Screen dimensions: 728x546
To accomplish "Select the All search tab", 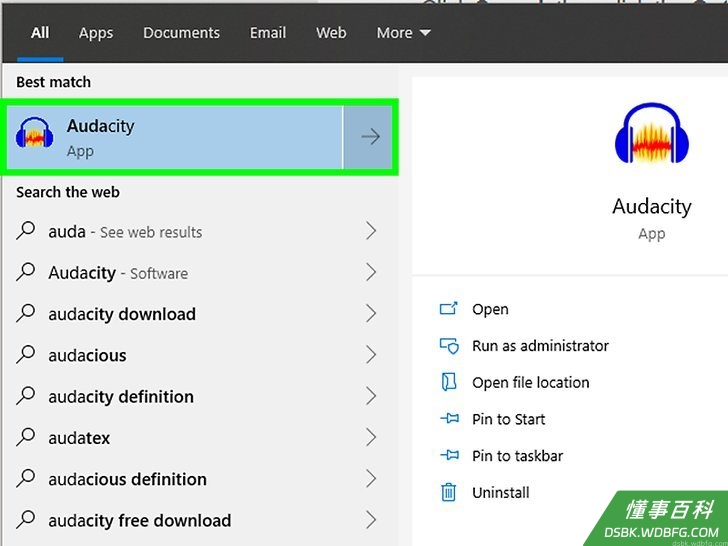I will pyautogui.click(x=40, y=33).
